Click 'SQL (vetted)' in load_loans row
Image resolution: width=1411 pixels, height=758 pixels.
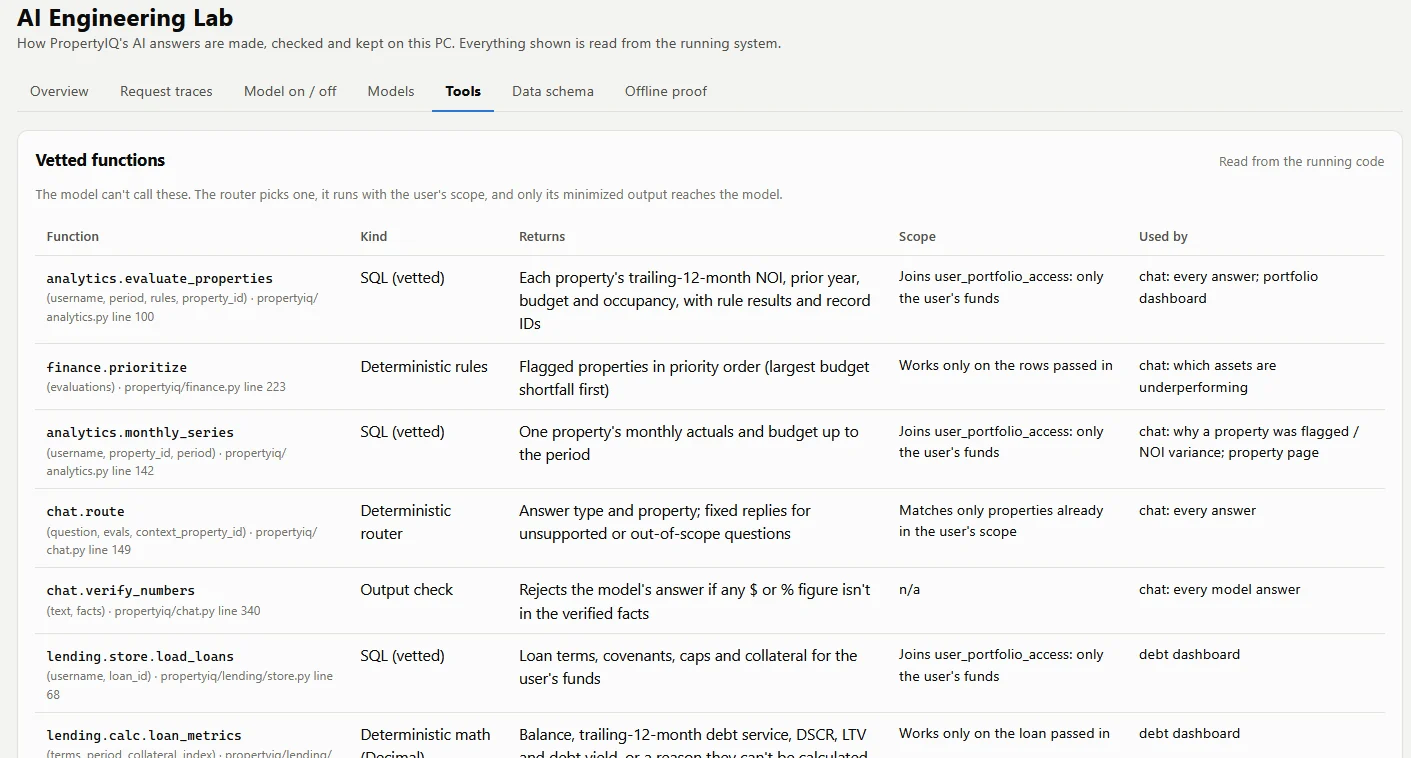point(402,656)
